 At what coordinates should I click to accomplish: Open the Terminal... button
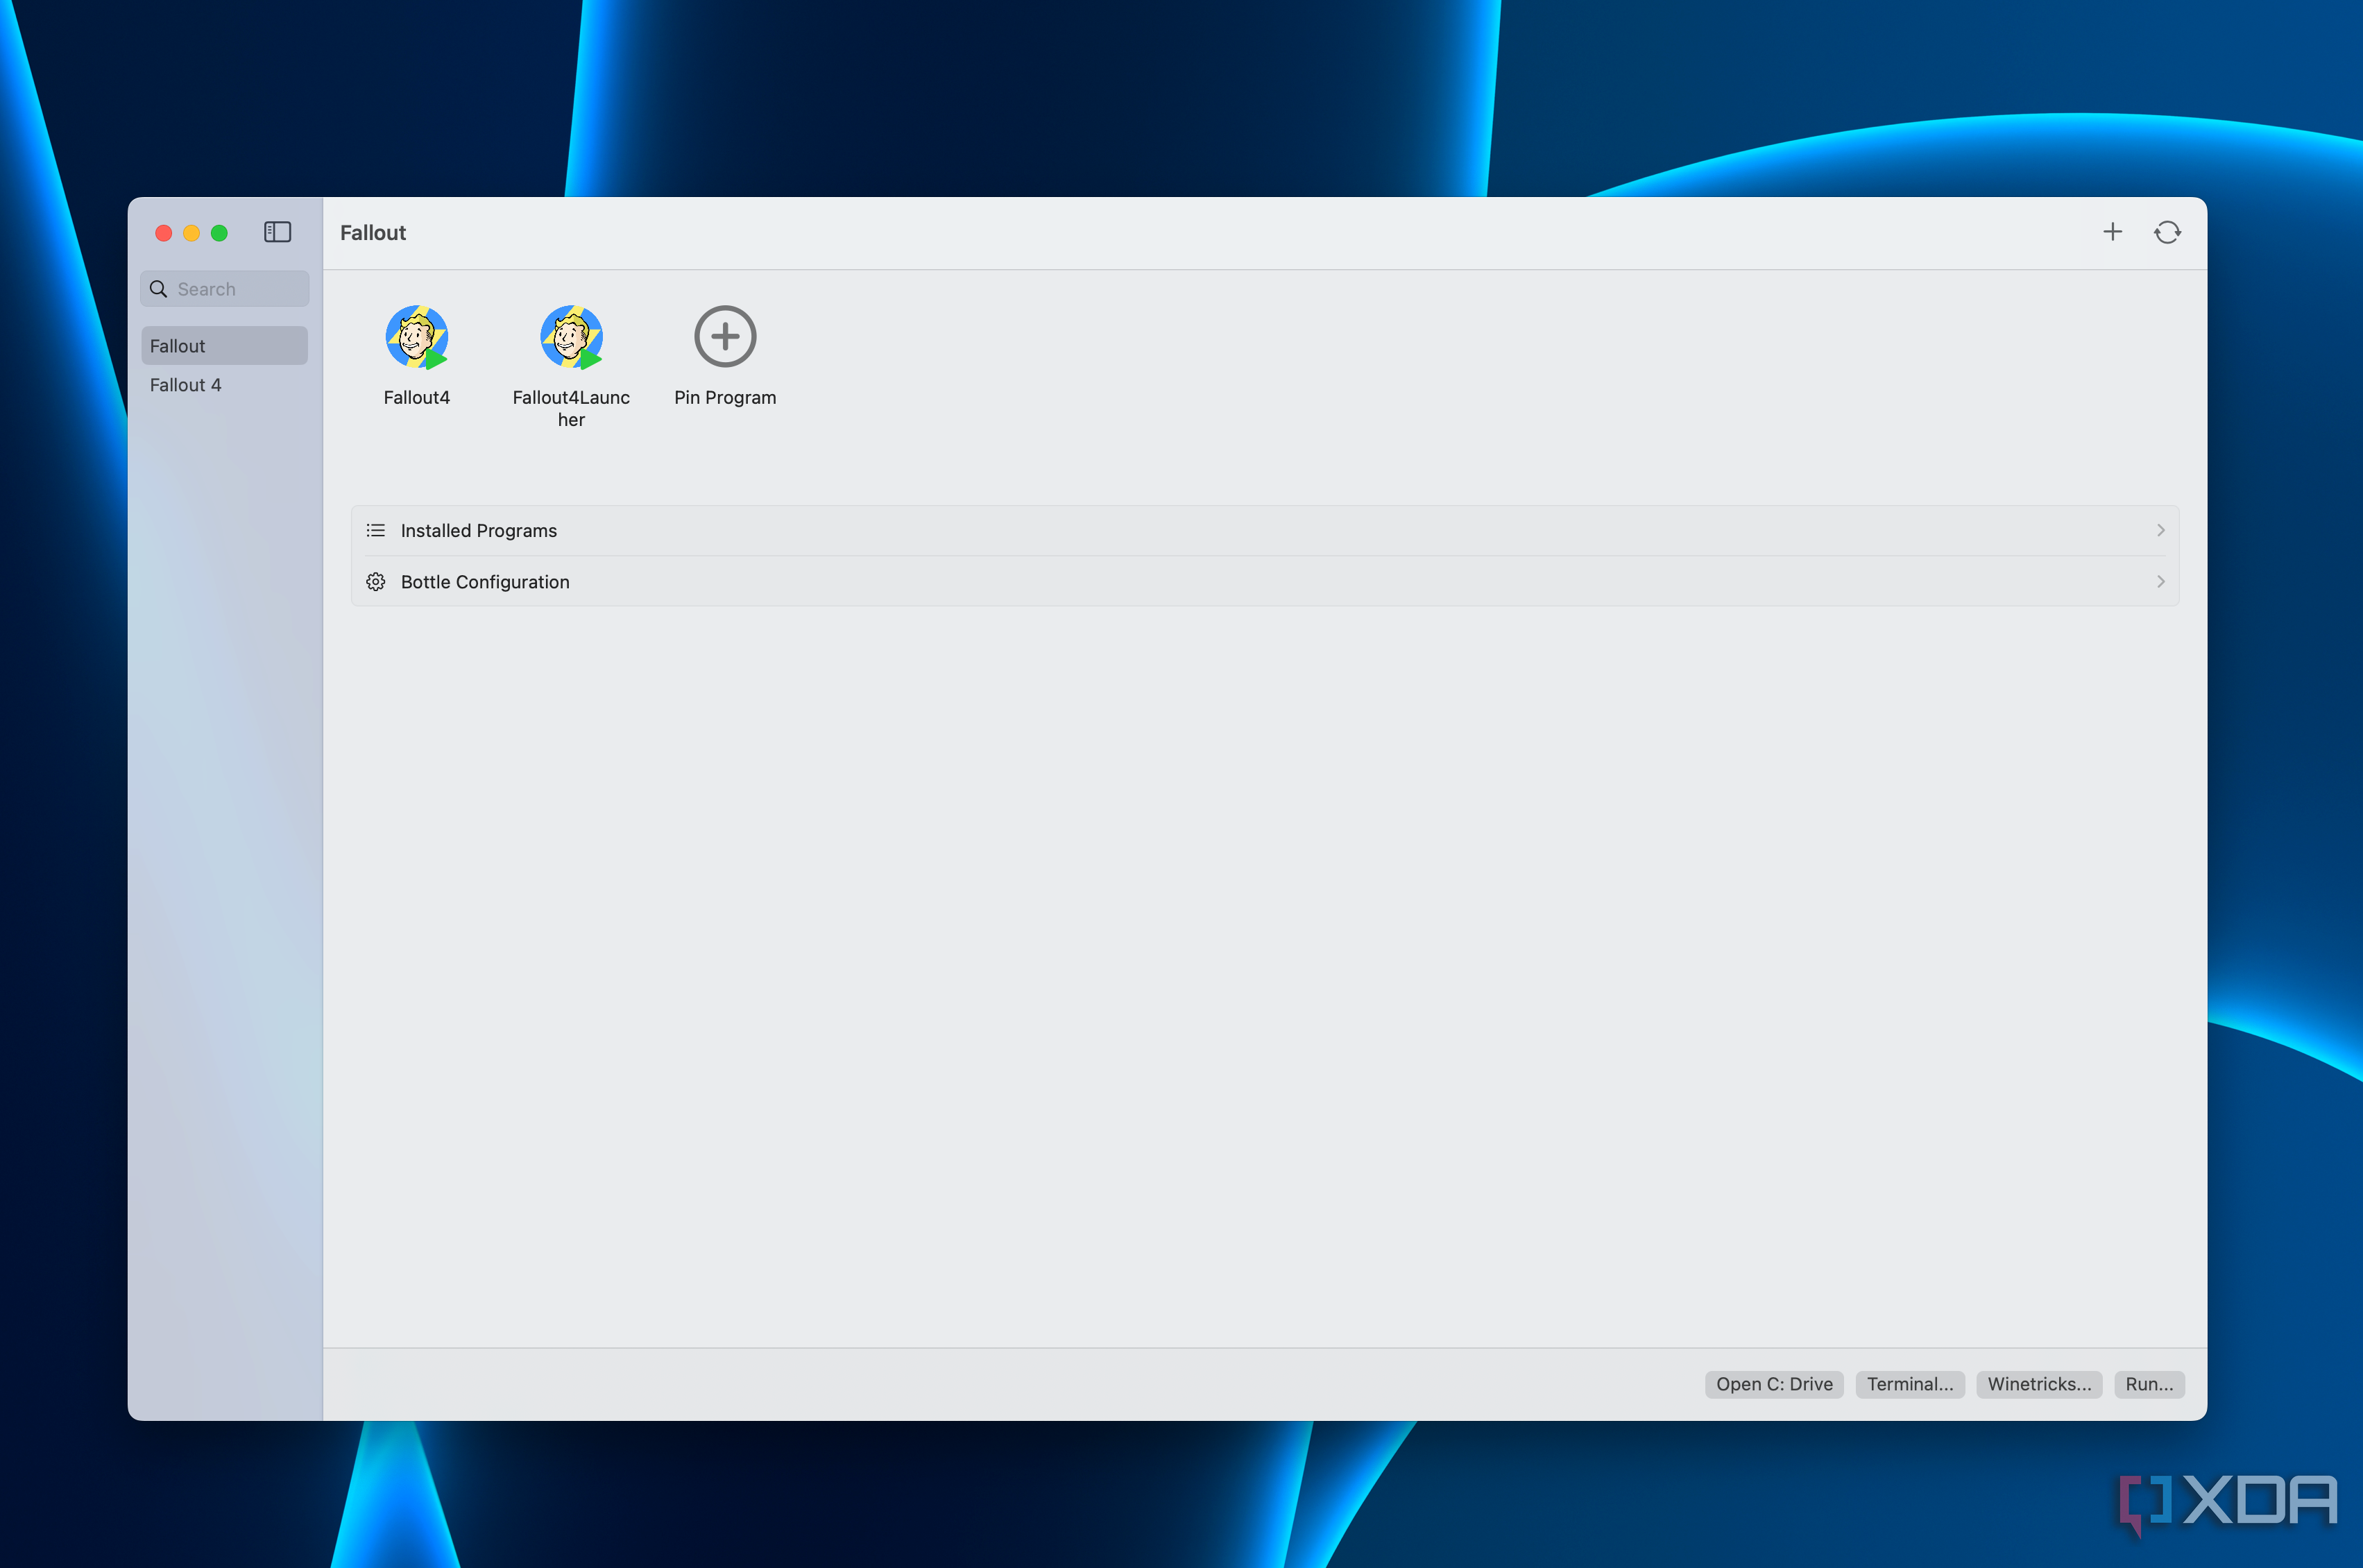(x=1910, y=1384)
